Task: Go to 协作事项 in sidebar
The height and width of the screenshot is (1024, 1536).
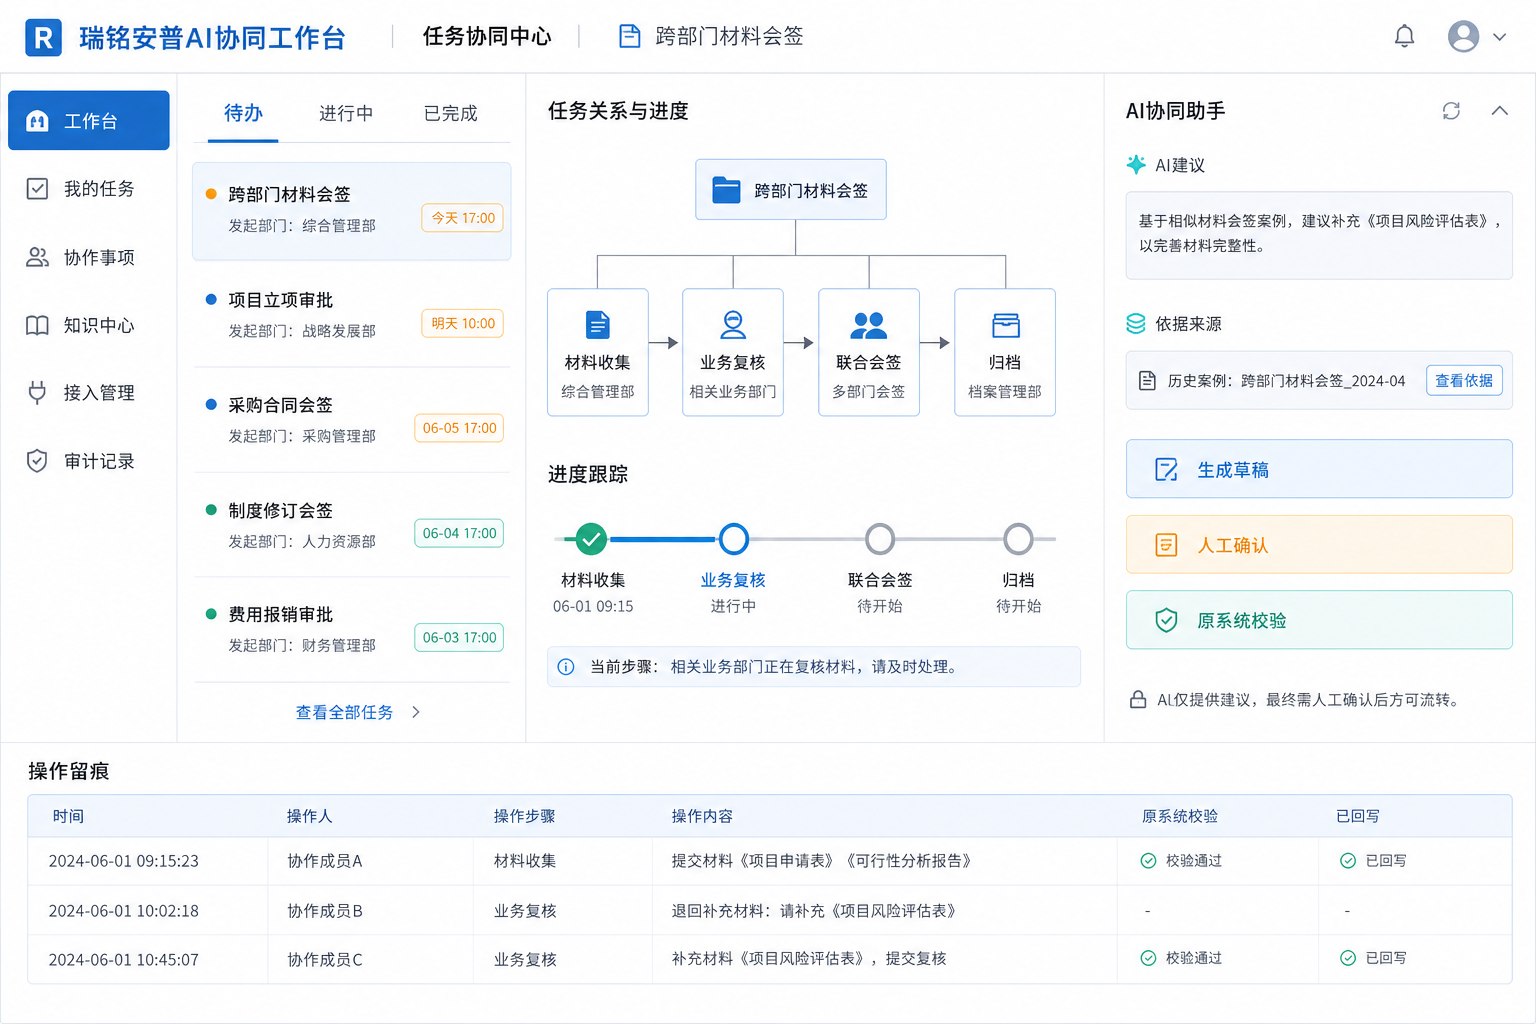Action: point(89,257)
